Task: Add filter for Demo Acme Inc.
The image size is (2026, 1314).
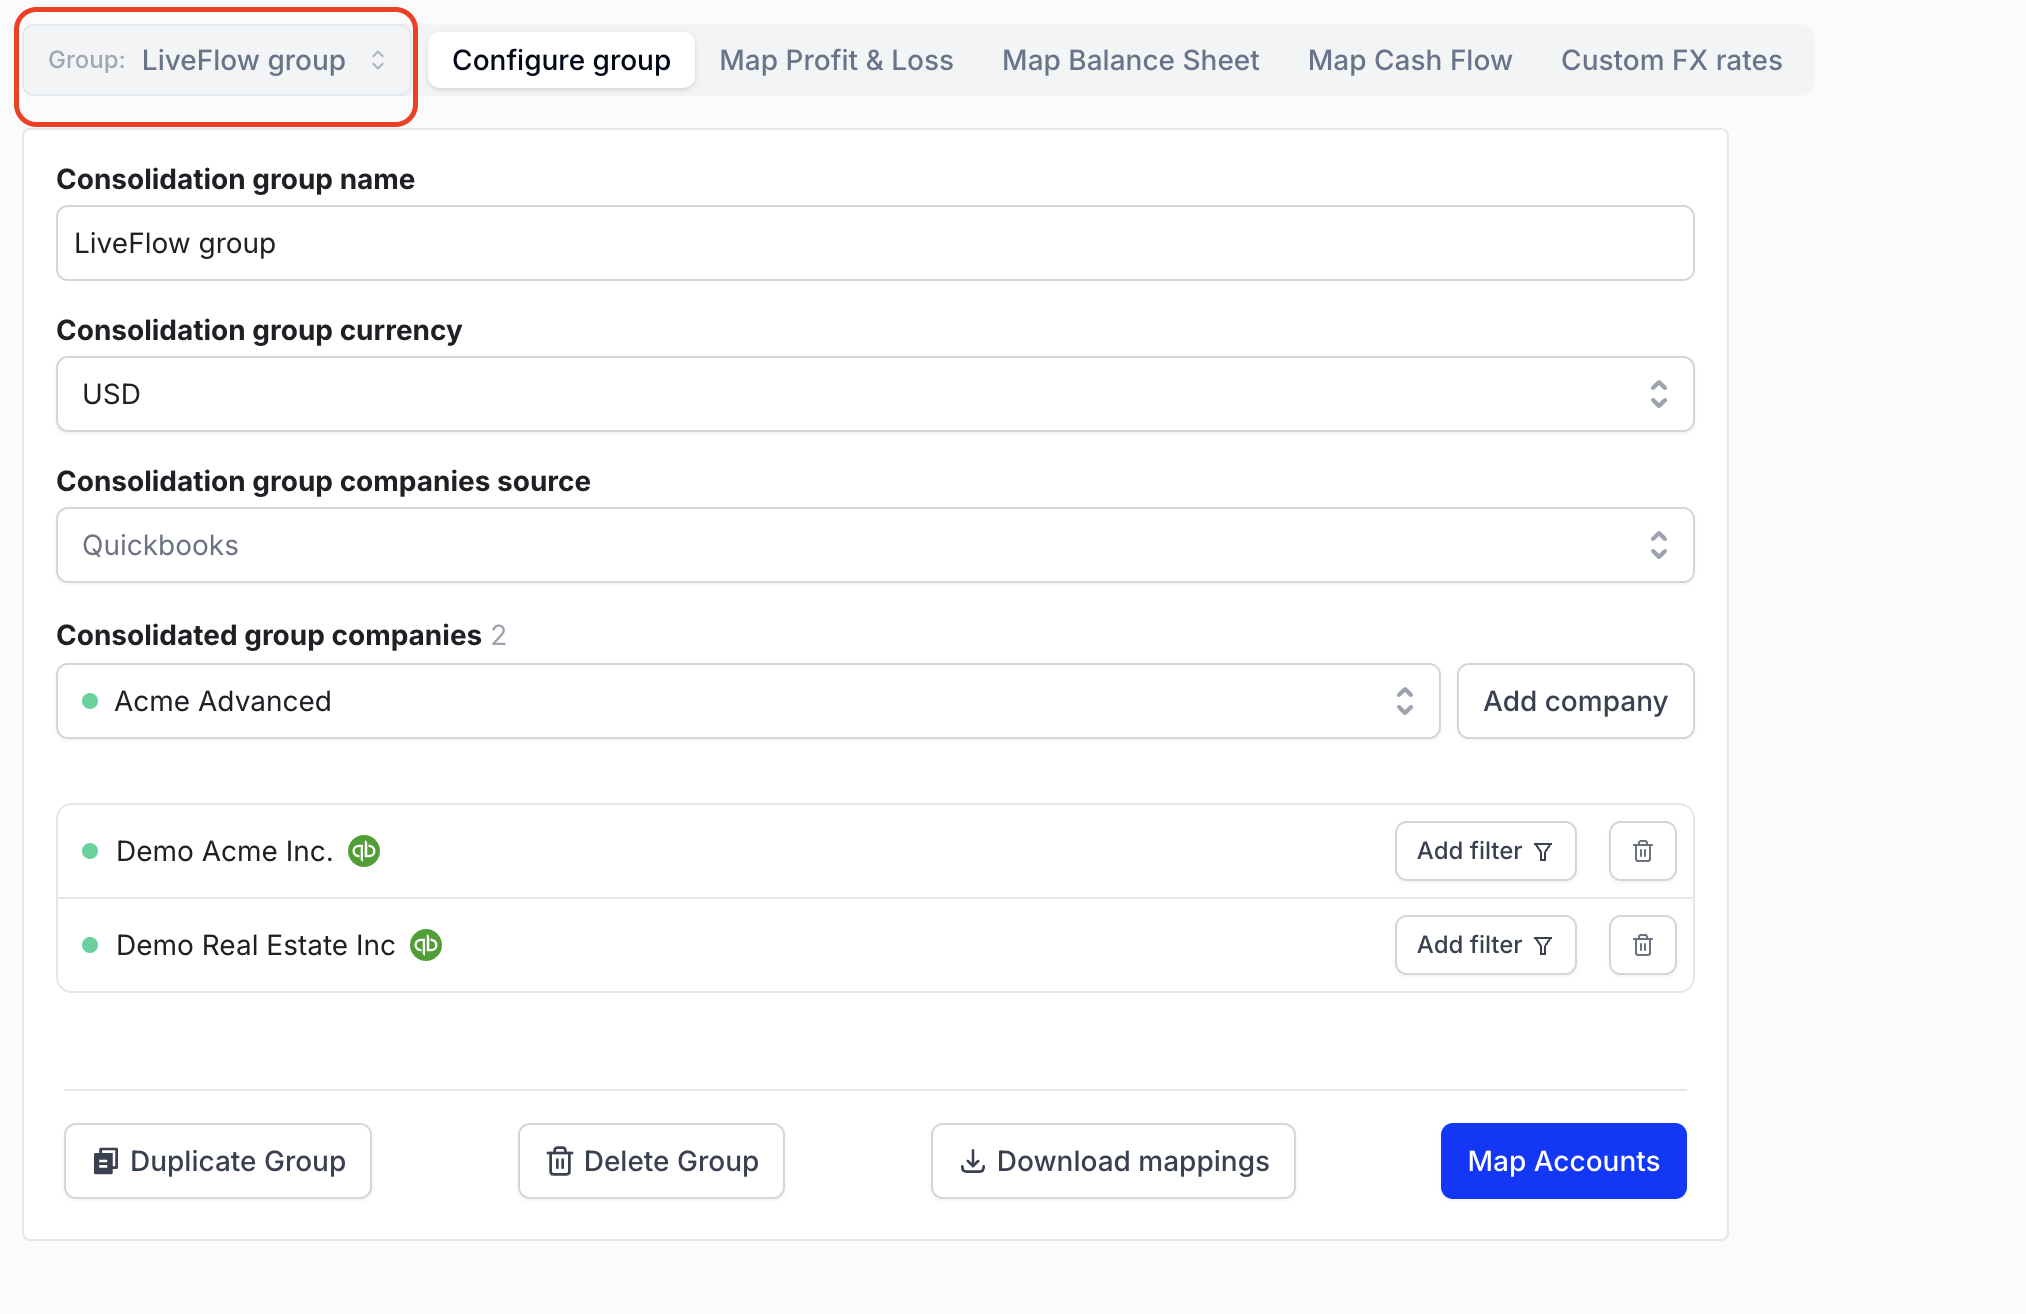Action: coord(1485,851)
